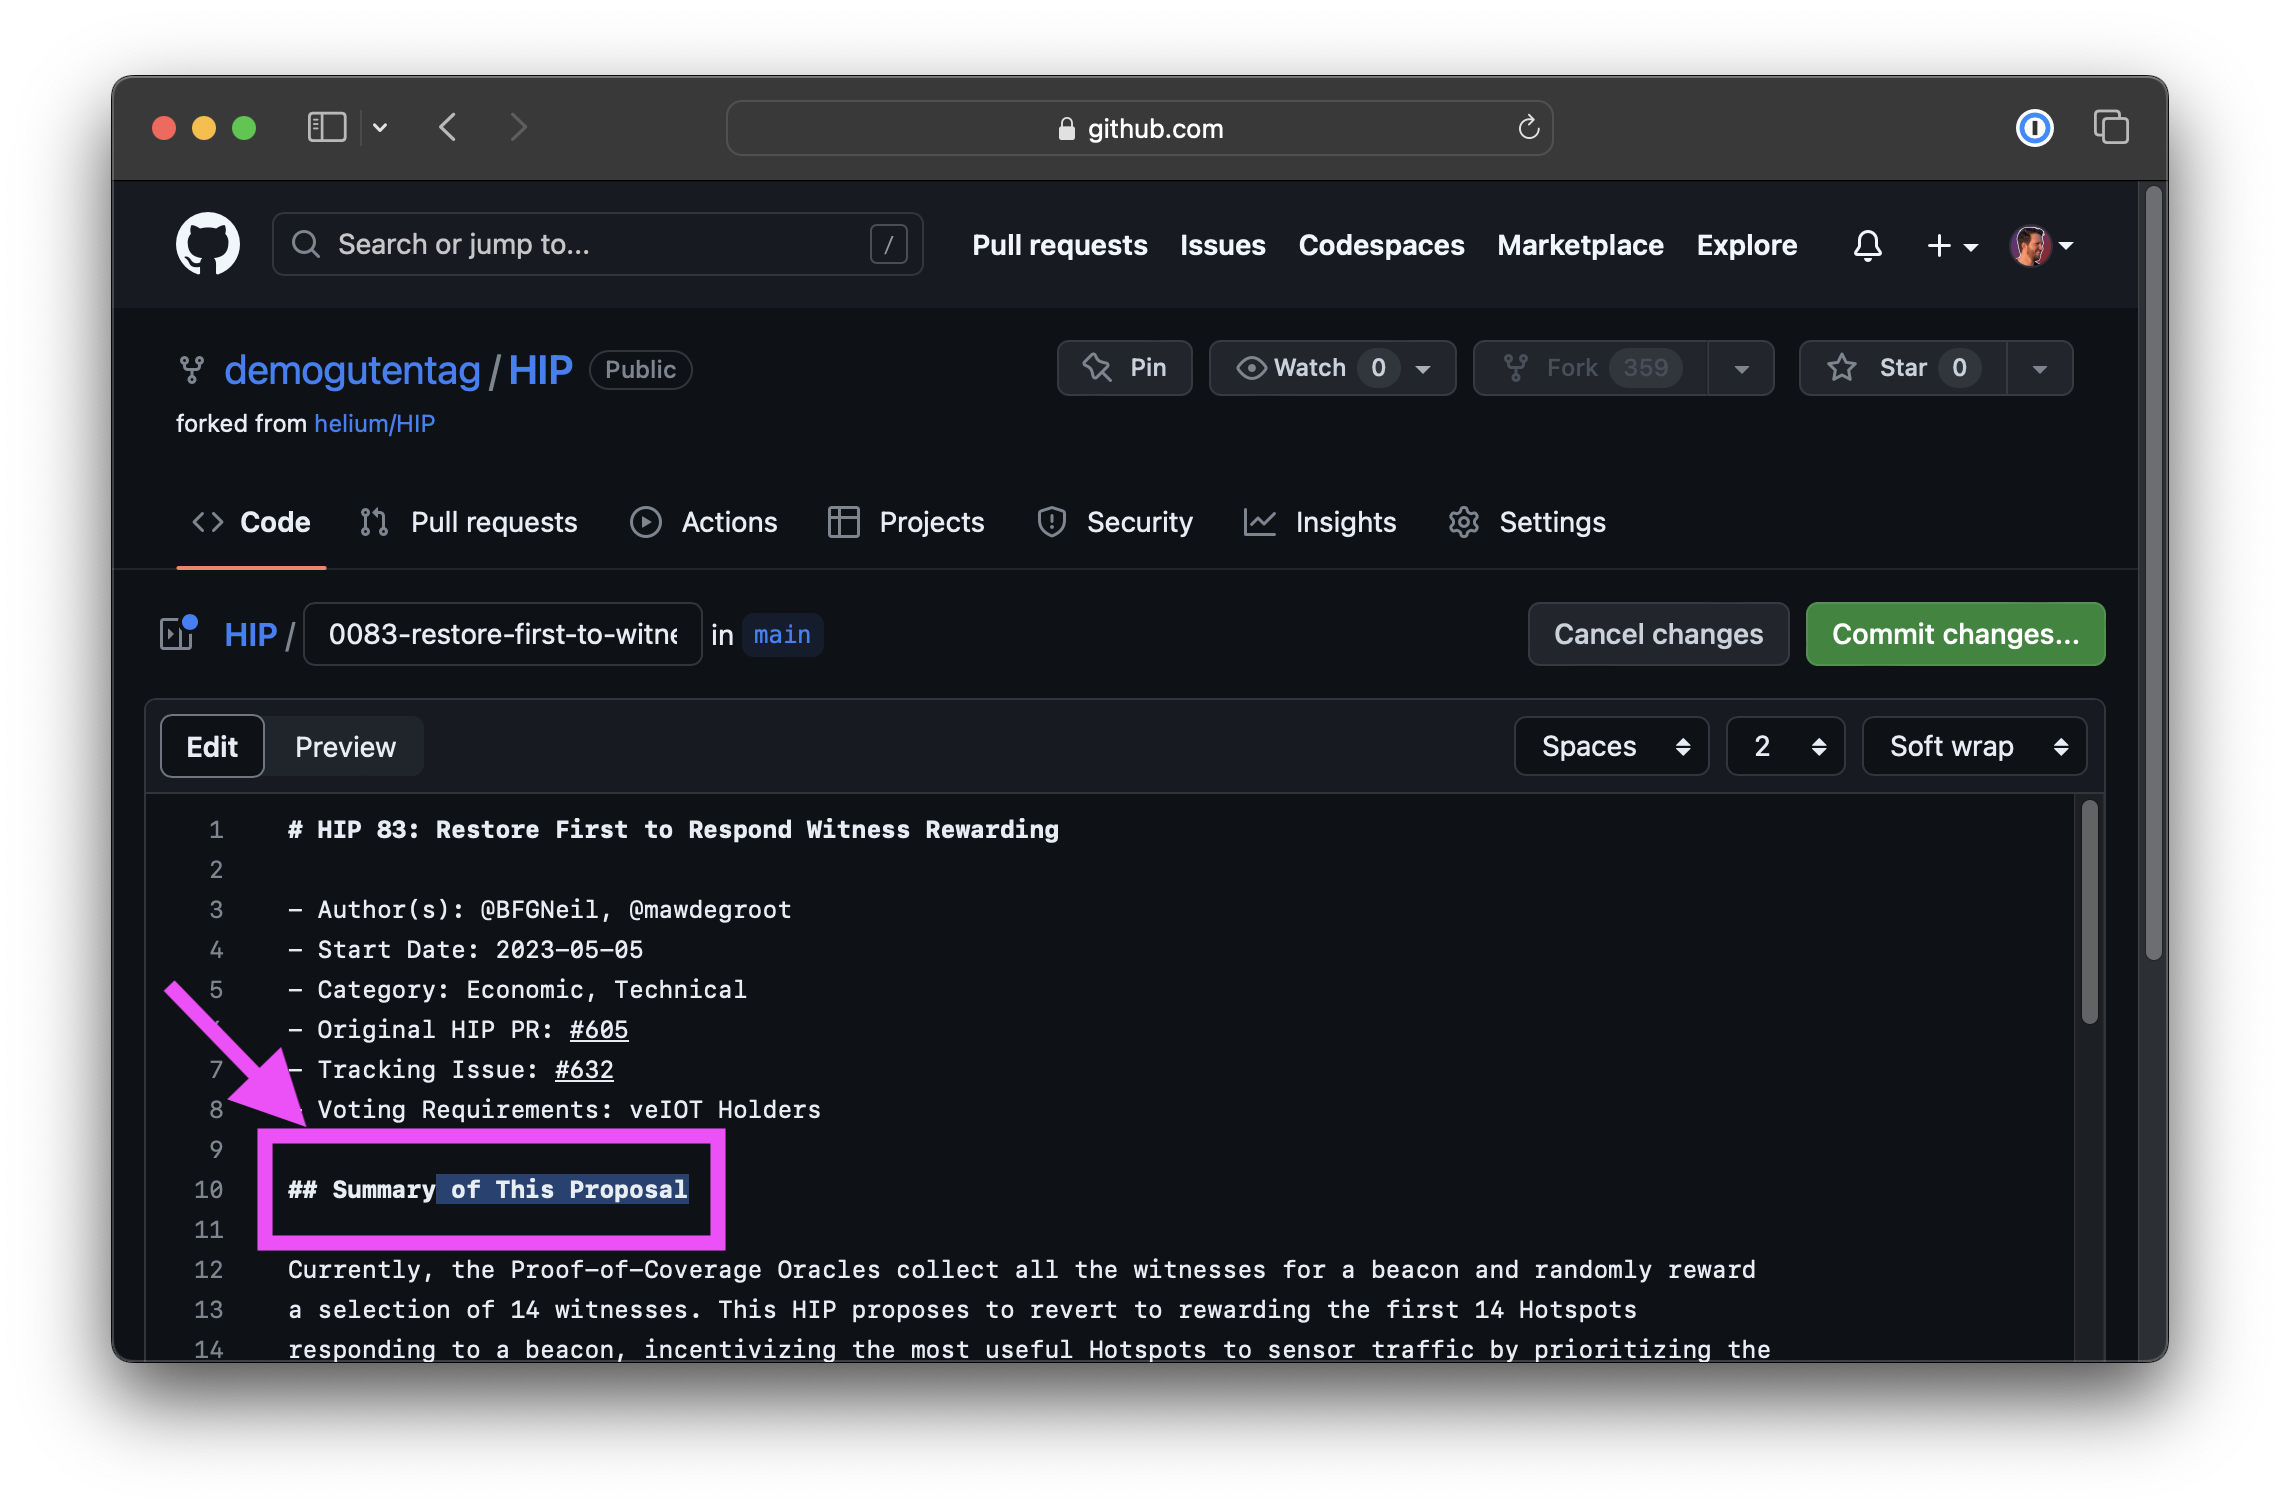Click the GitHub Octocat logo
The image size is (2280, 1510).
pos(208,244)
